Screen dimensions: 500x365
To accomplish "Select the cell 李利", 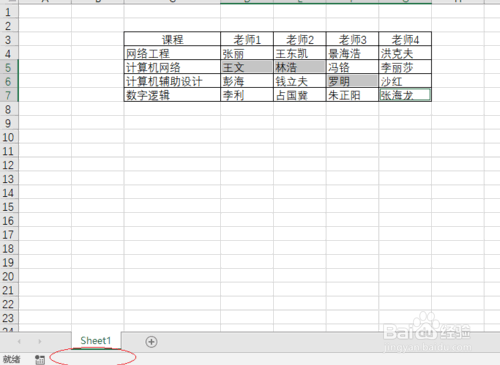I will click(247, 95).
